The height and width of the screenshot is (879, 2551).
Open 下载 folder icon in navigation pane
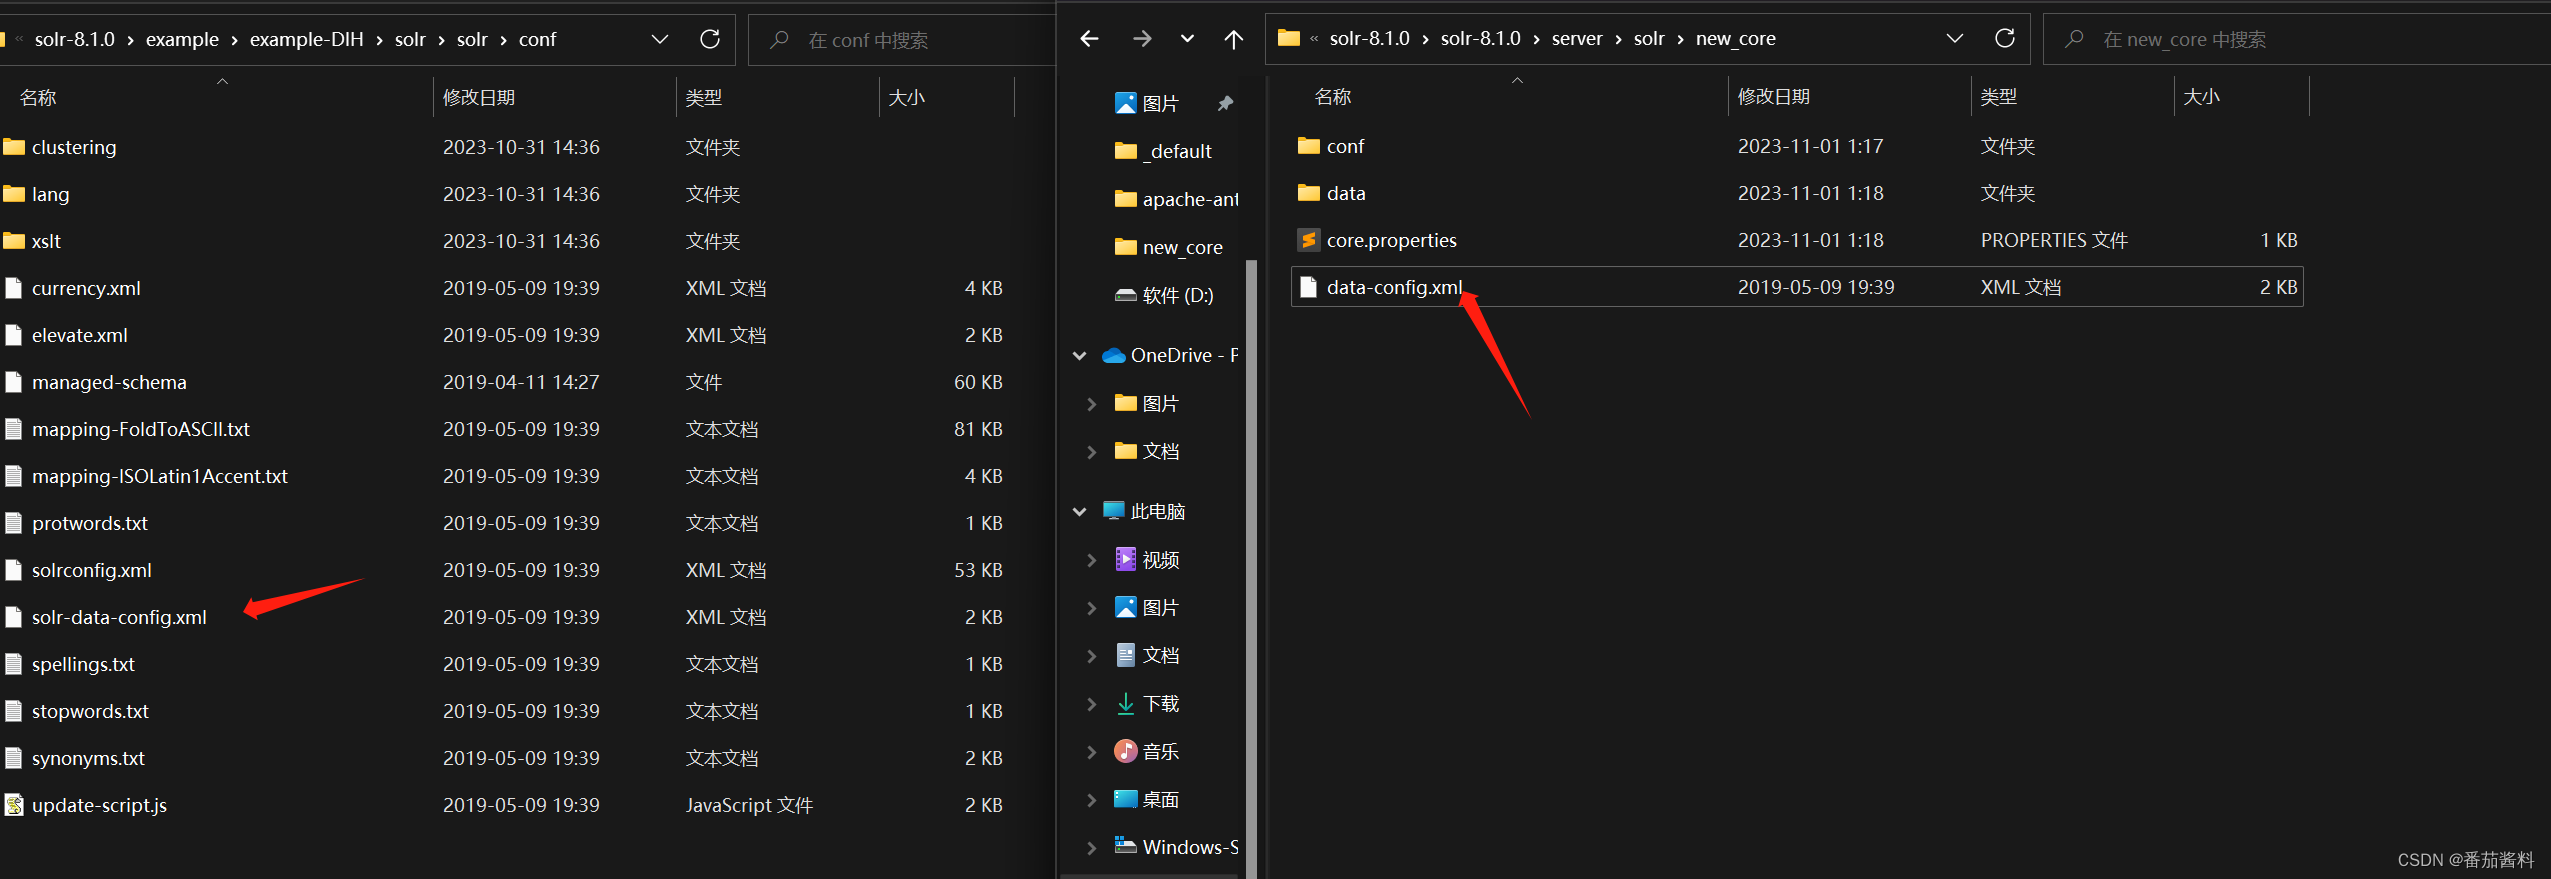pyautogui.click(x=1126, y=703)
